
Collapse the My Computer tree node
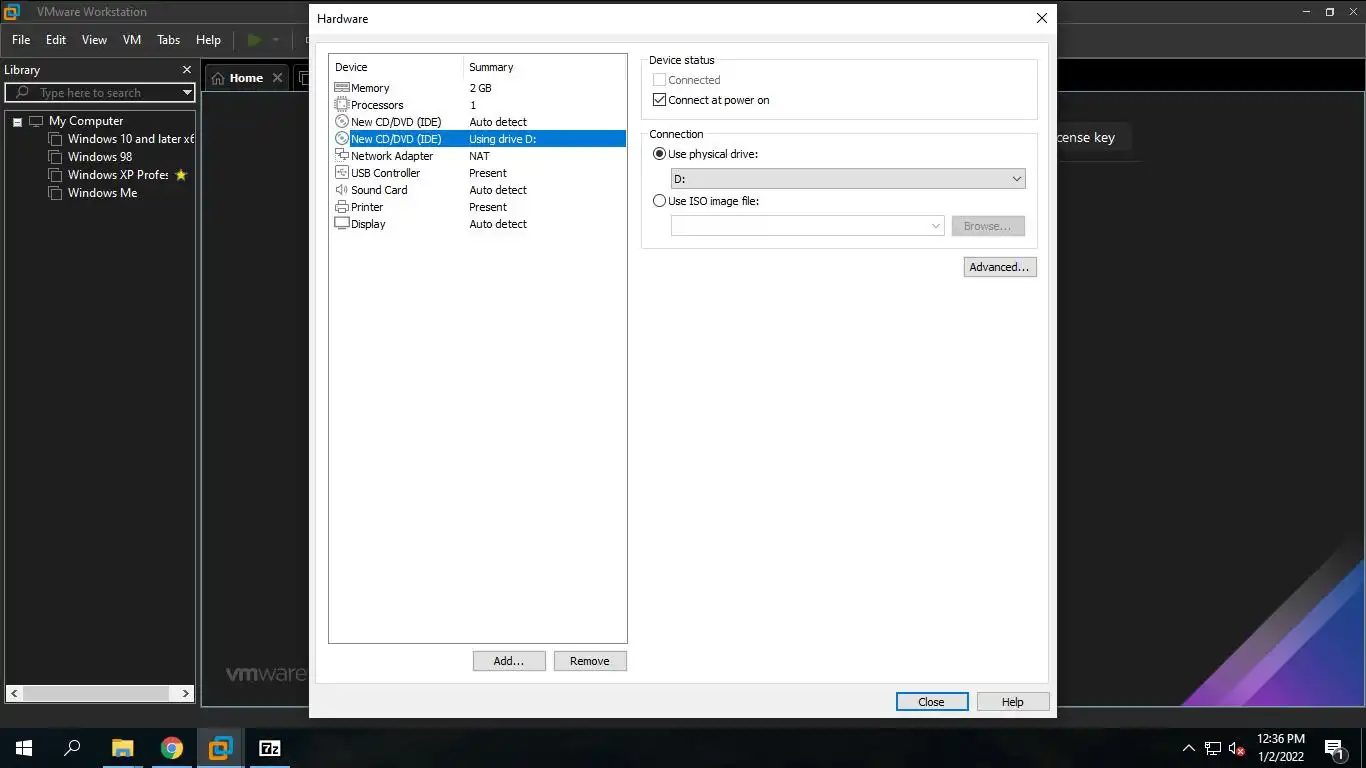pos(17,122)
